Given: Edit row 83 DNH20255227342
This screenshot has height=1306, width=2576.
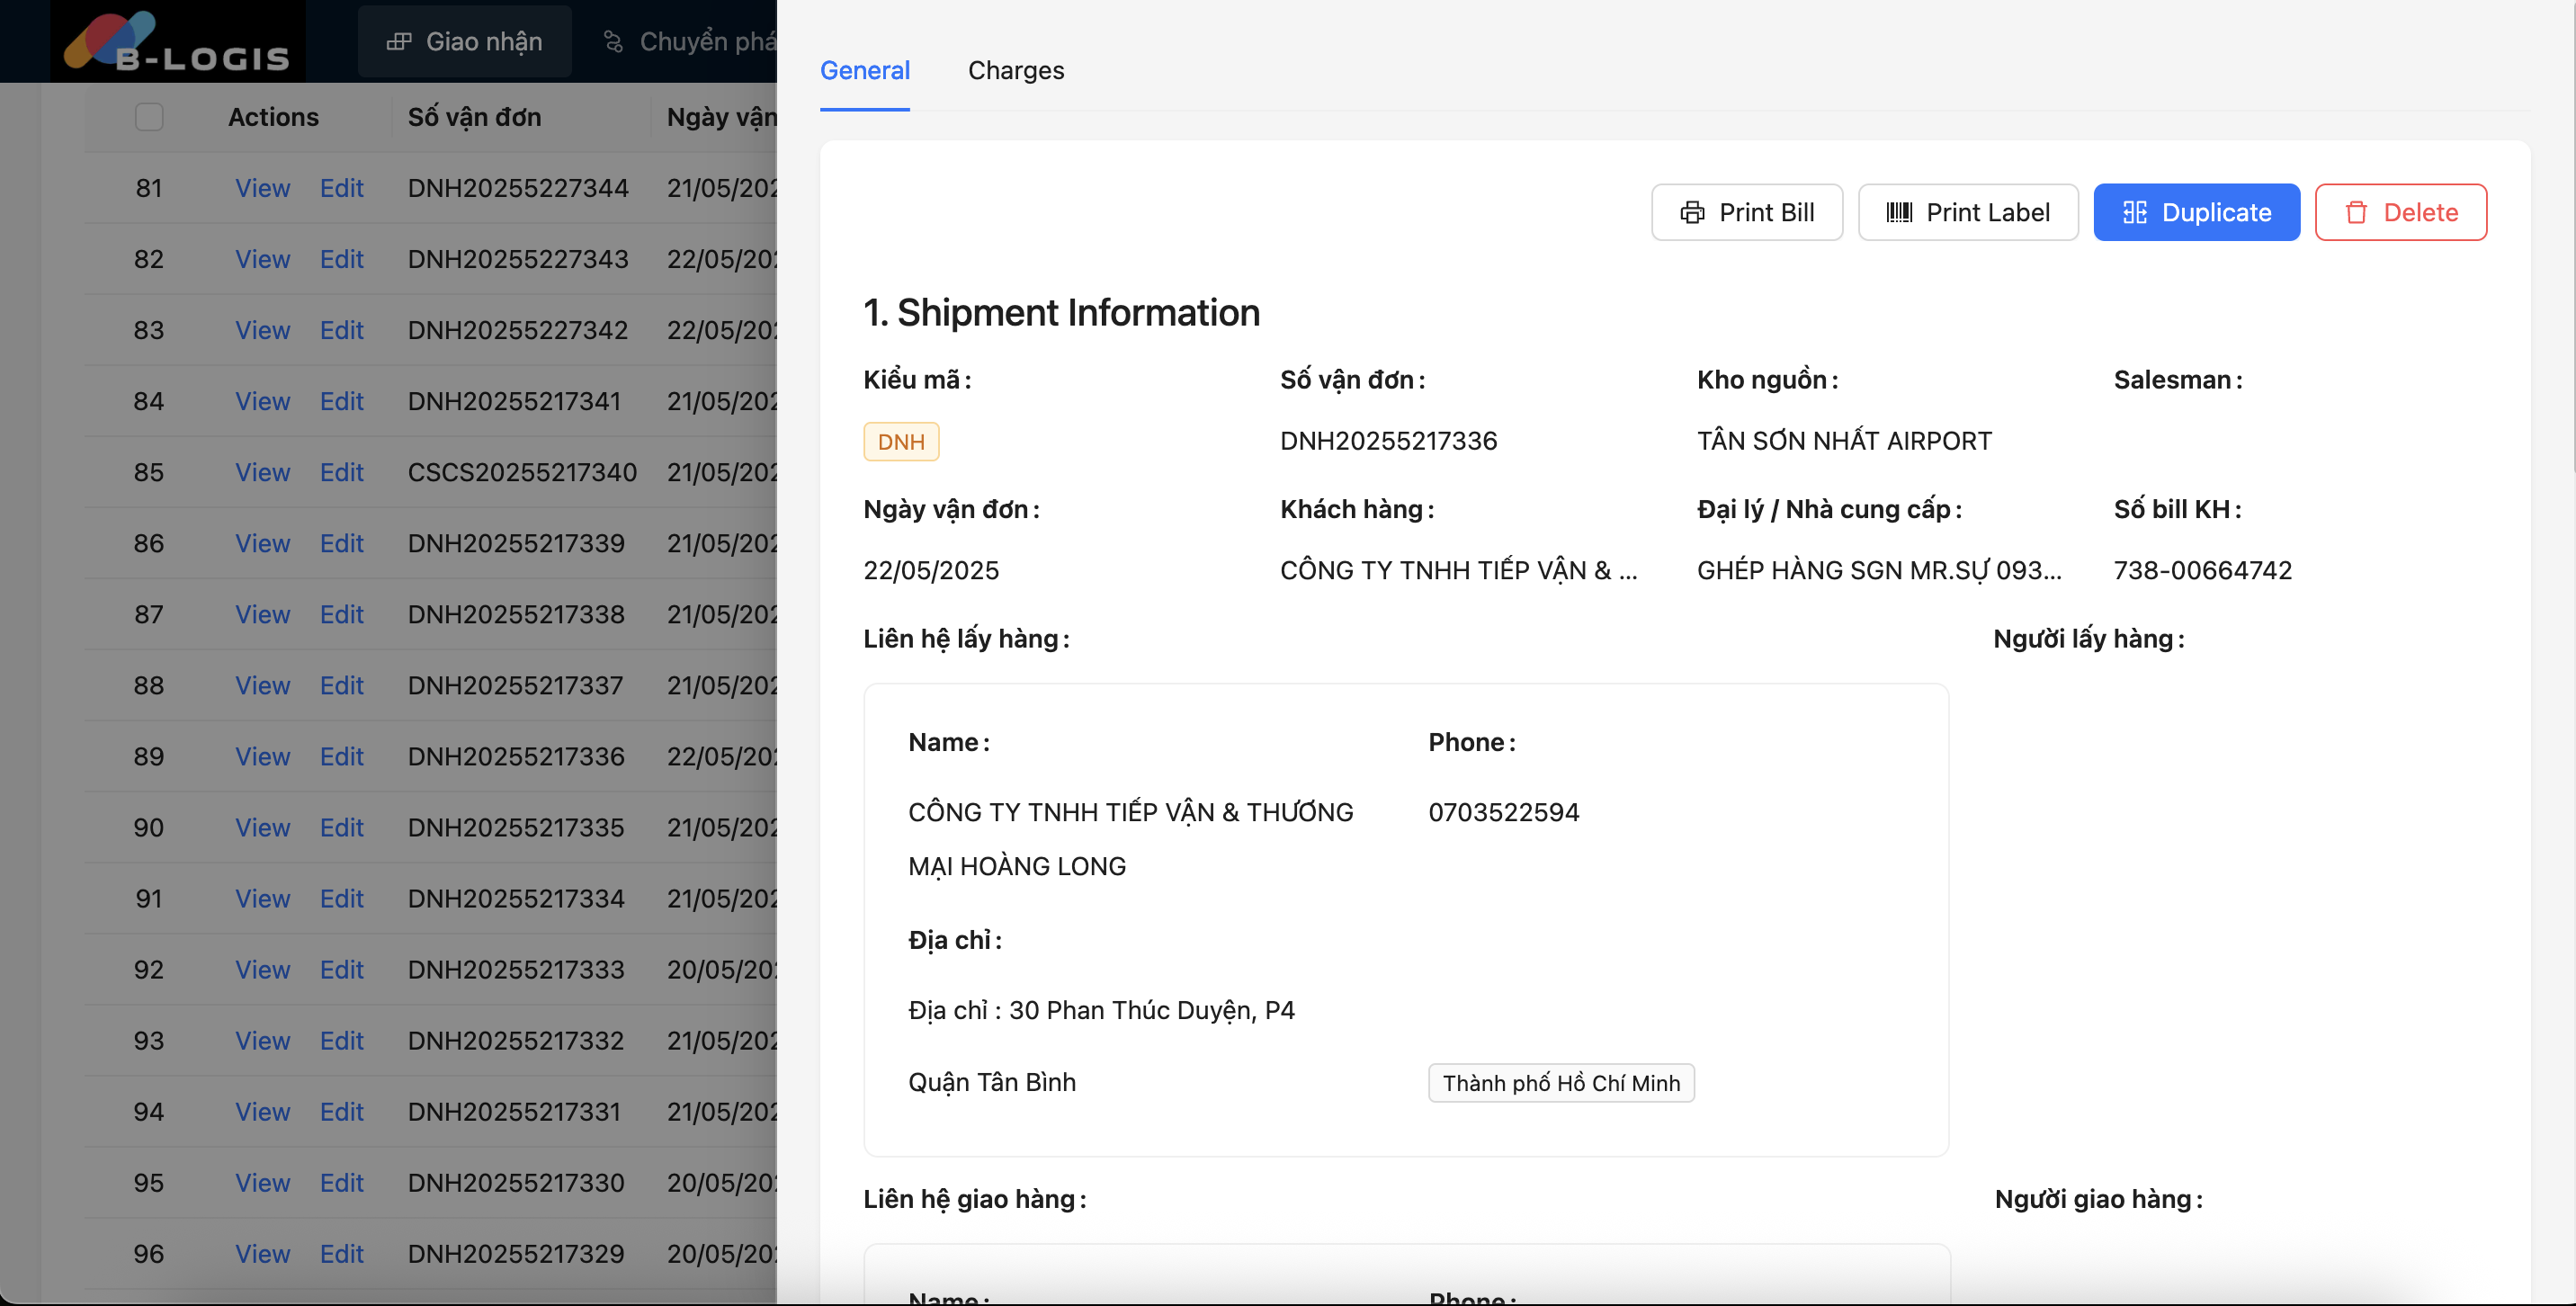Looking at the screenshot, I should tap(341, 330).
